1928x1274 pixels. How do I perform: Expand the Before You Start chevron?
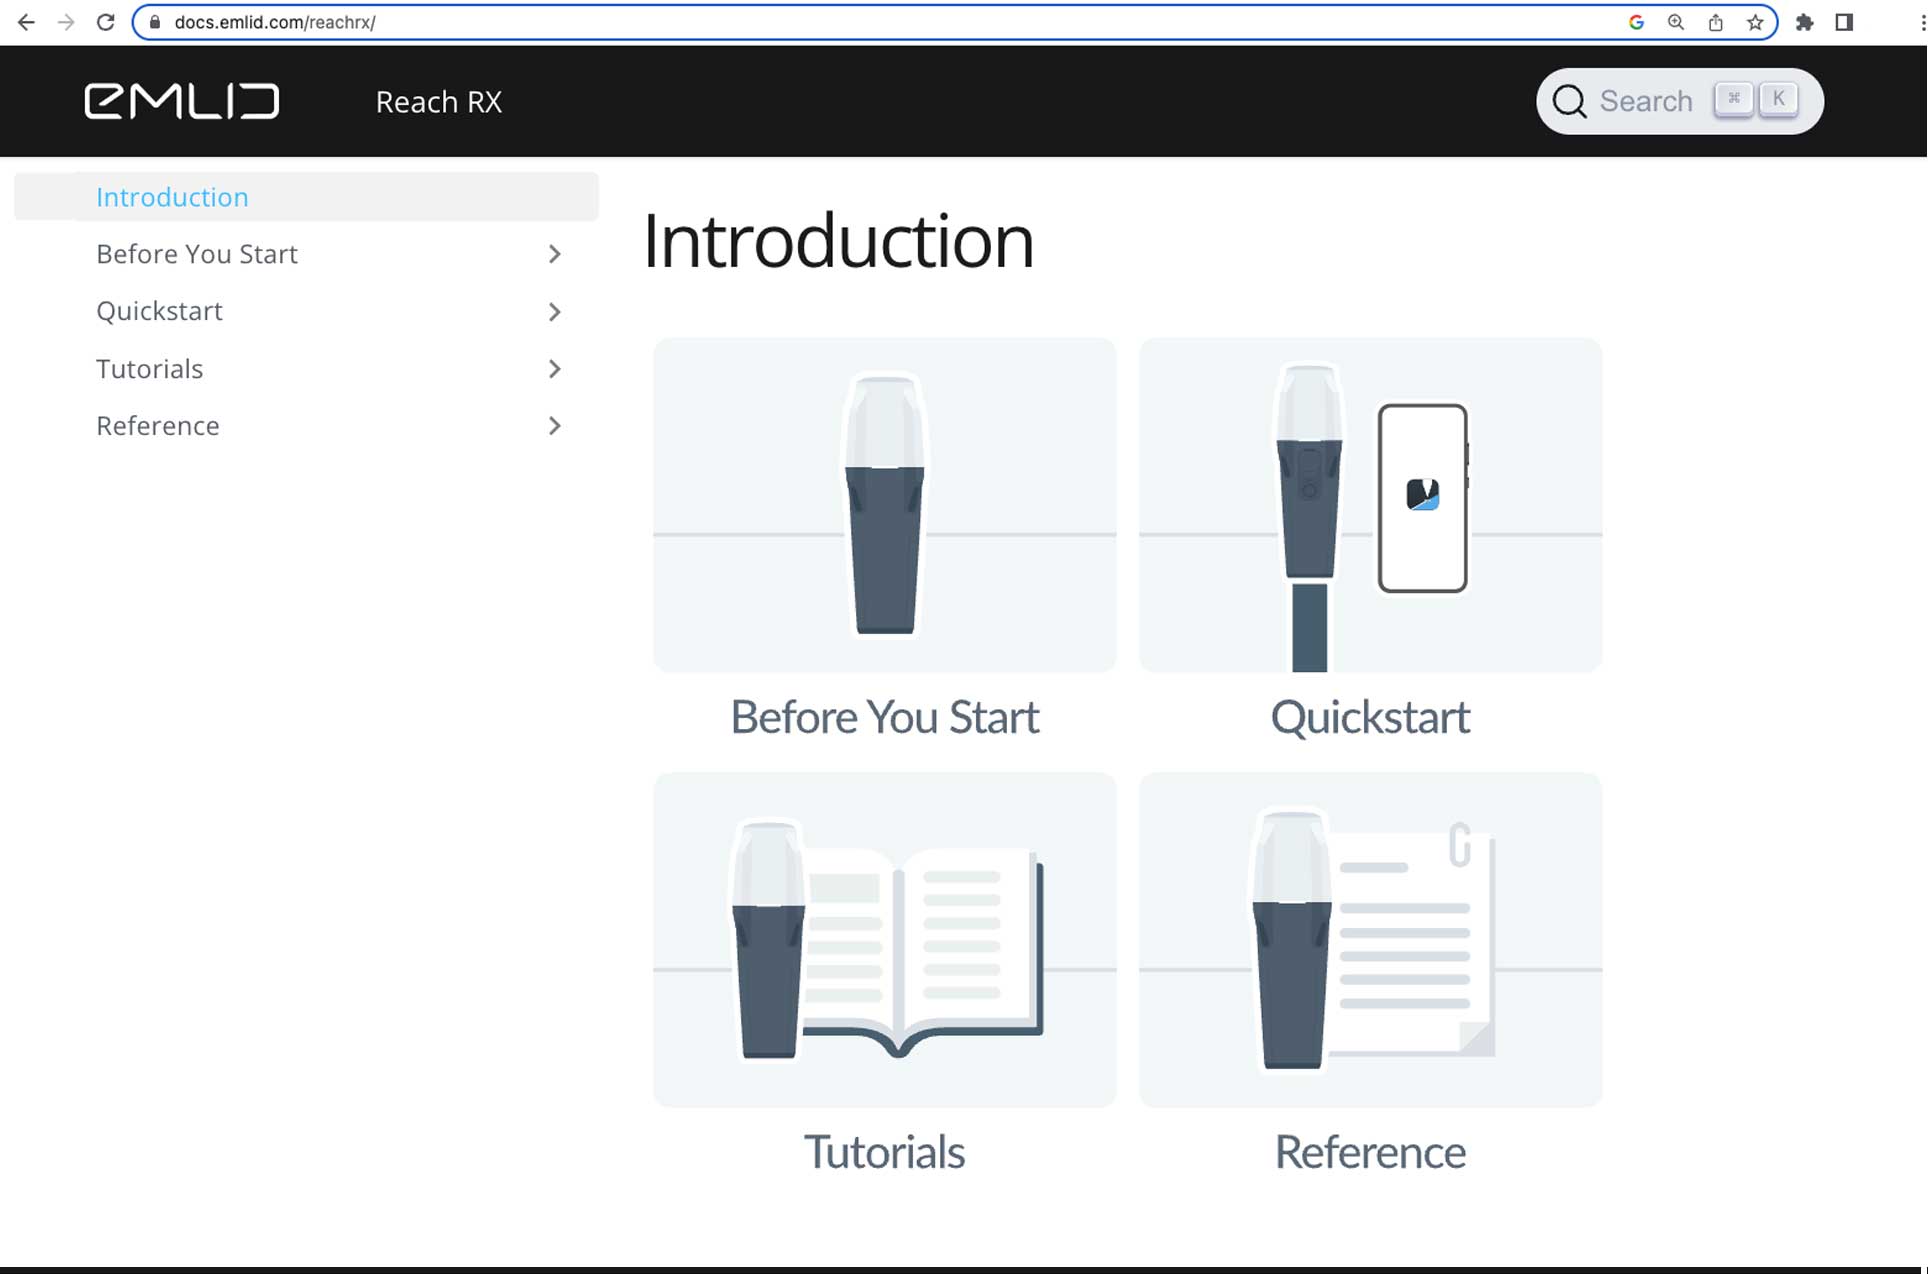coord(555,254)
